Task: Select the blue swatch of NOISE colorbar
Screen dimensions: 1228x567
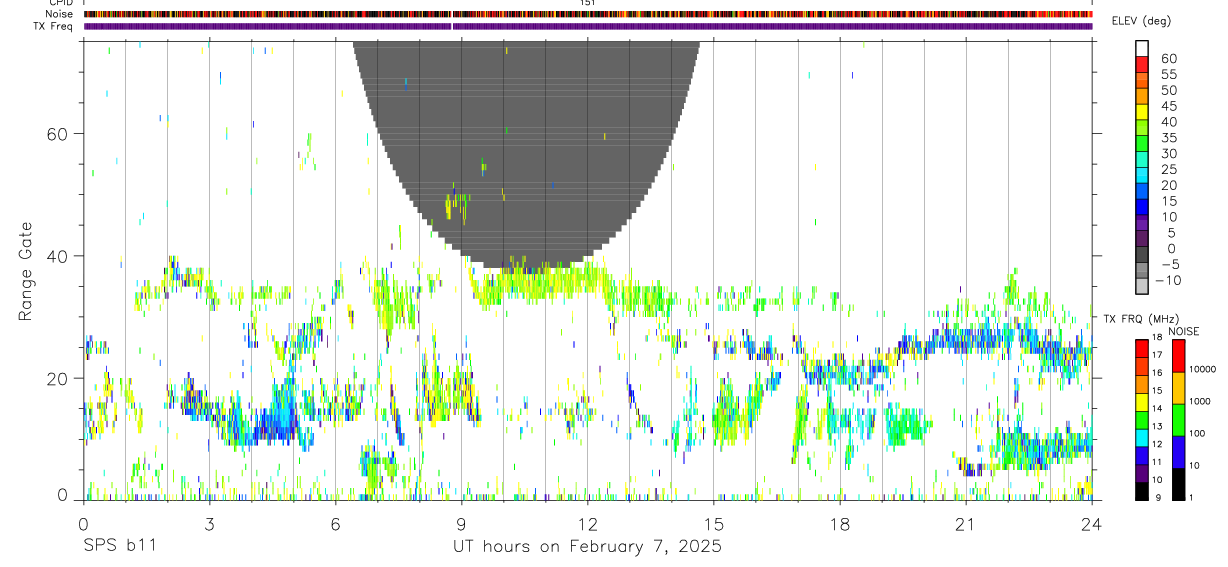Action: pos(1178,452)
